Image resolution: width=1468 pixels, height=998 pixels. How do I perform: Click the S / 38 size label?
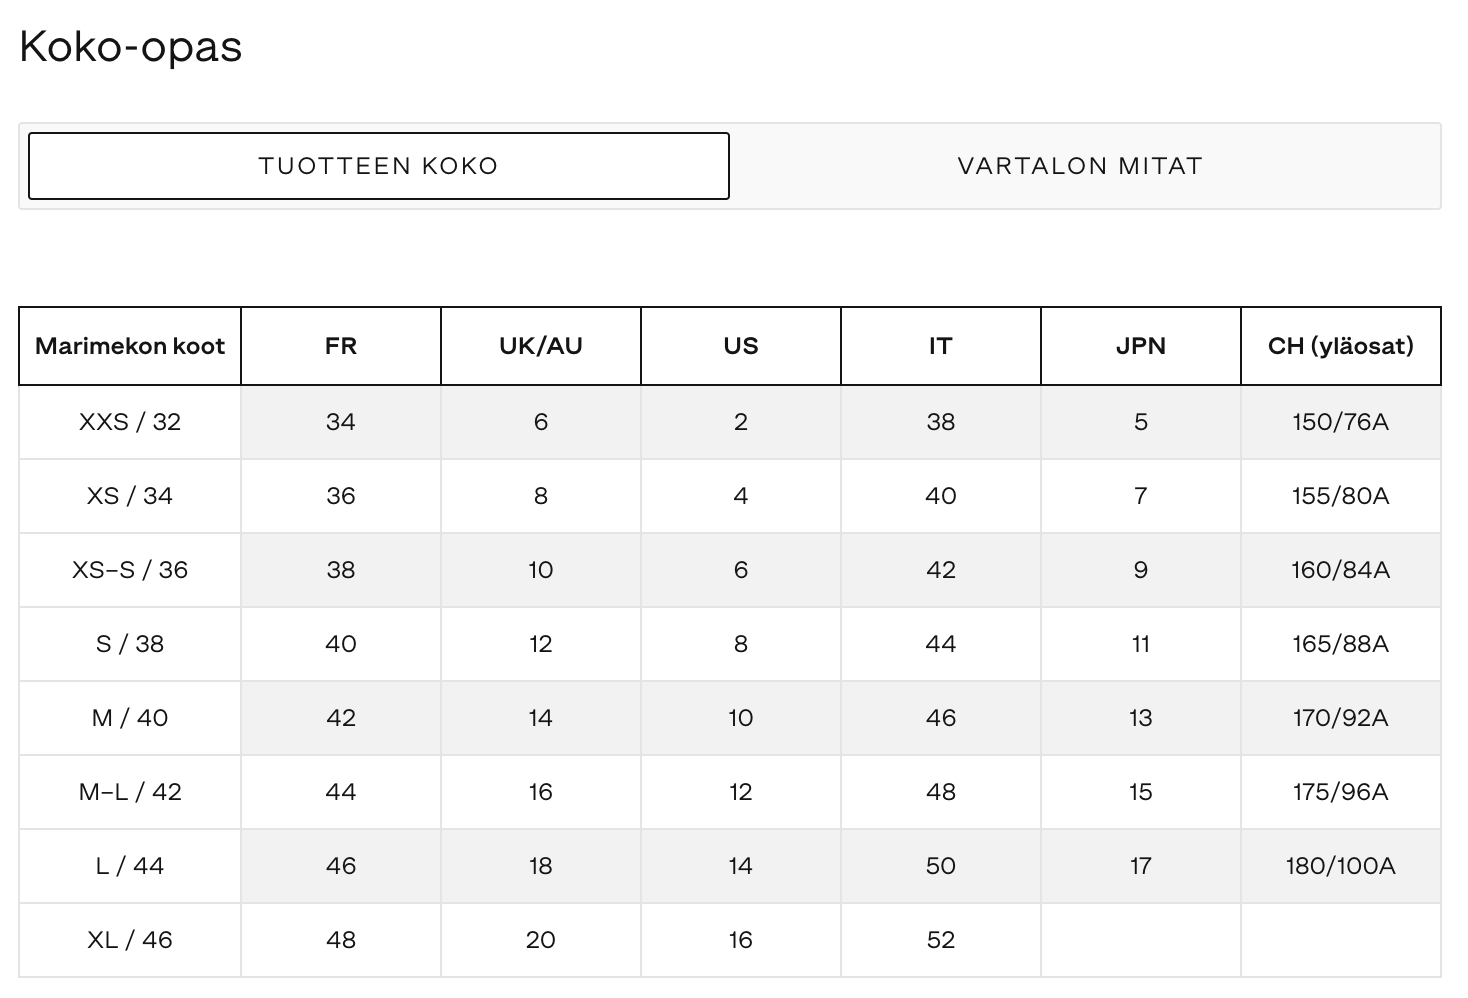point(130,644)
